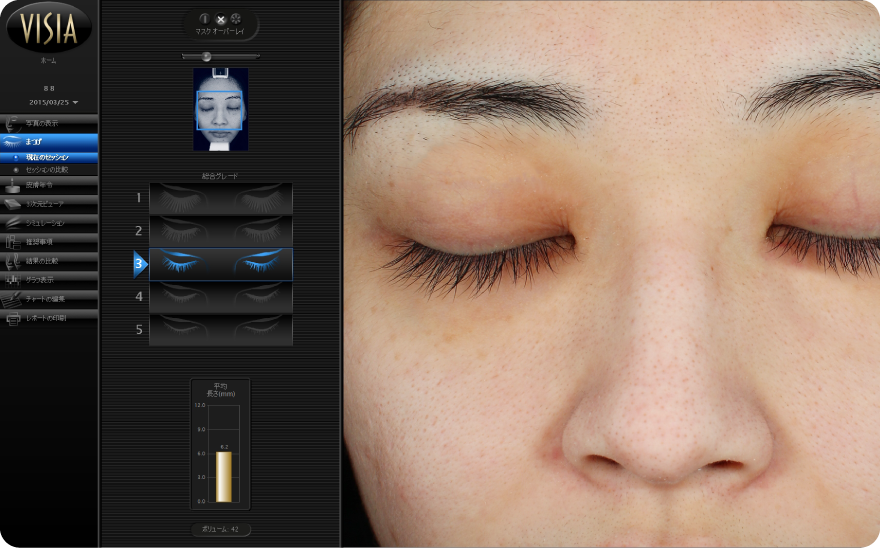Open the シミュレーション simulation section

point(48,222)
